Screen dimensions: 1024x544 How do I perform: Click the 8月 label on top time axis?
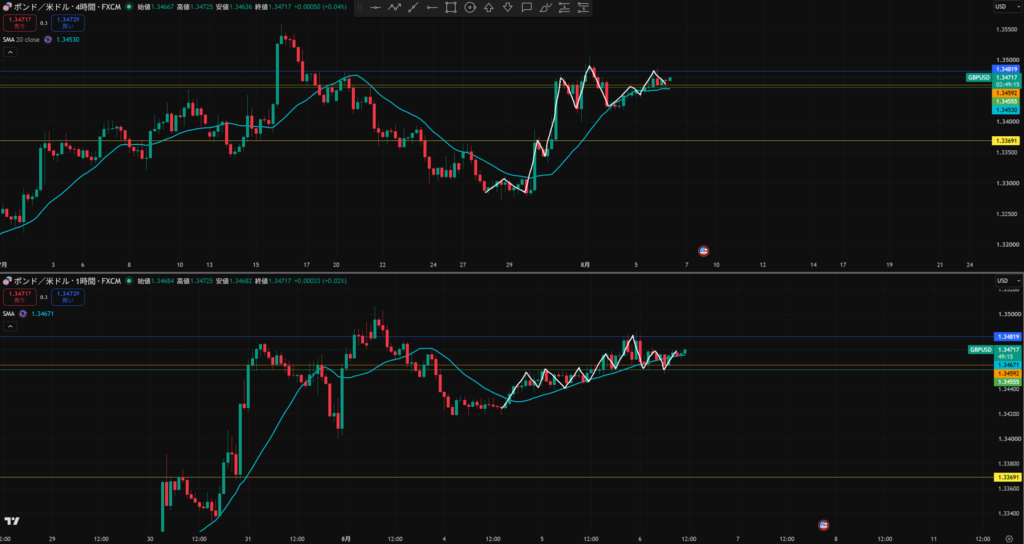click(x=586, y=265)
